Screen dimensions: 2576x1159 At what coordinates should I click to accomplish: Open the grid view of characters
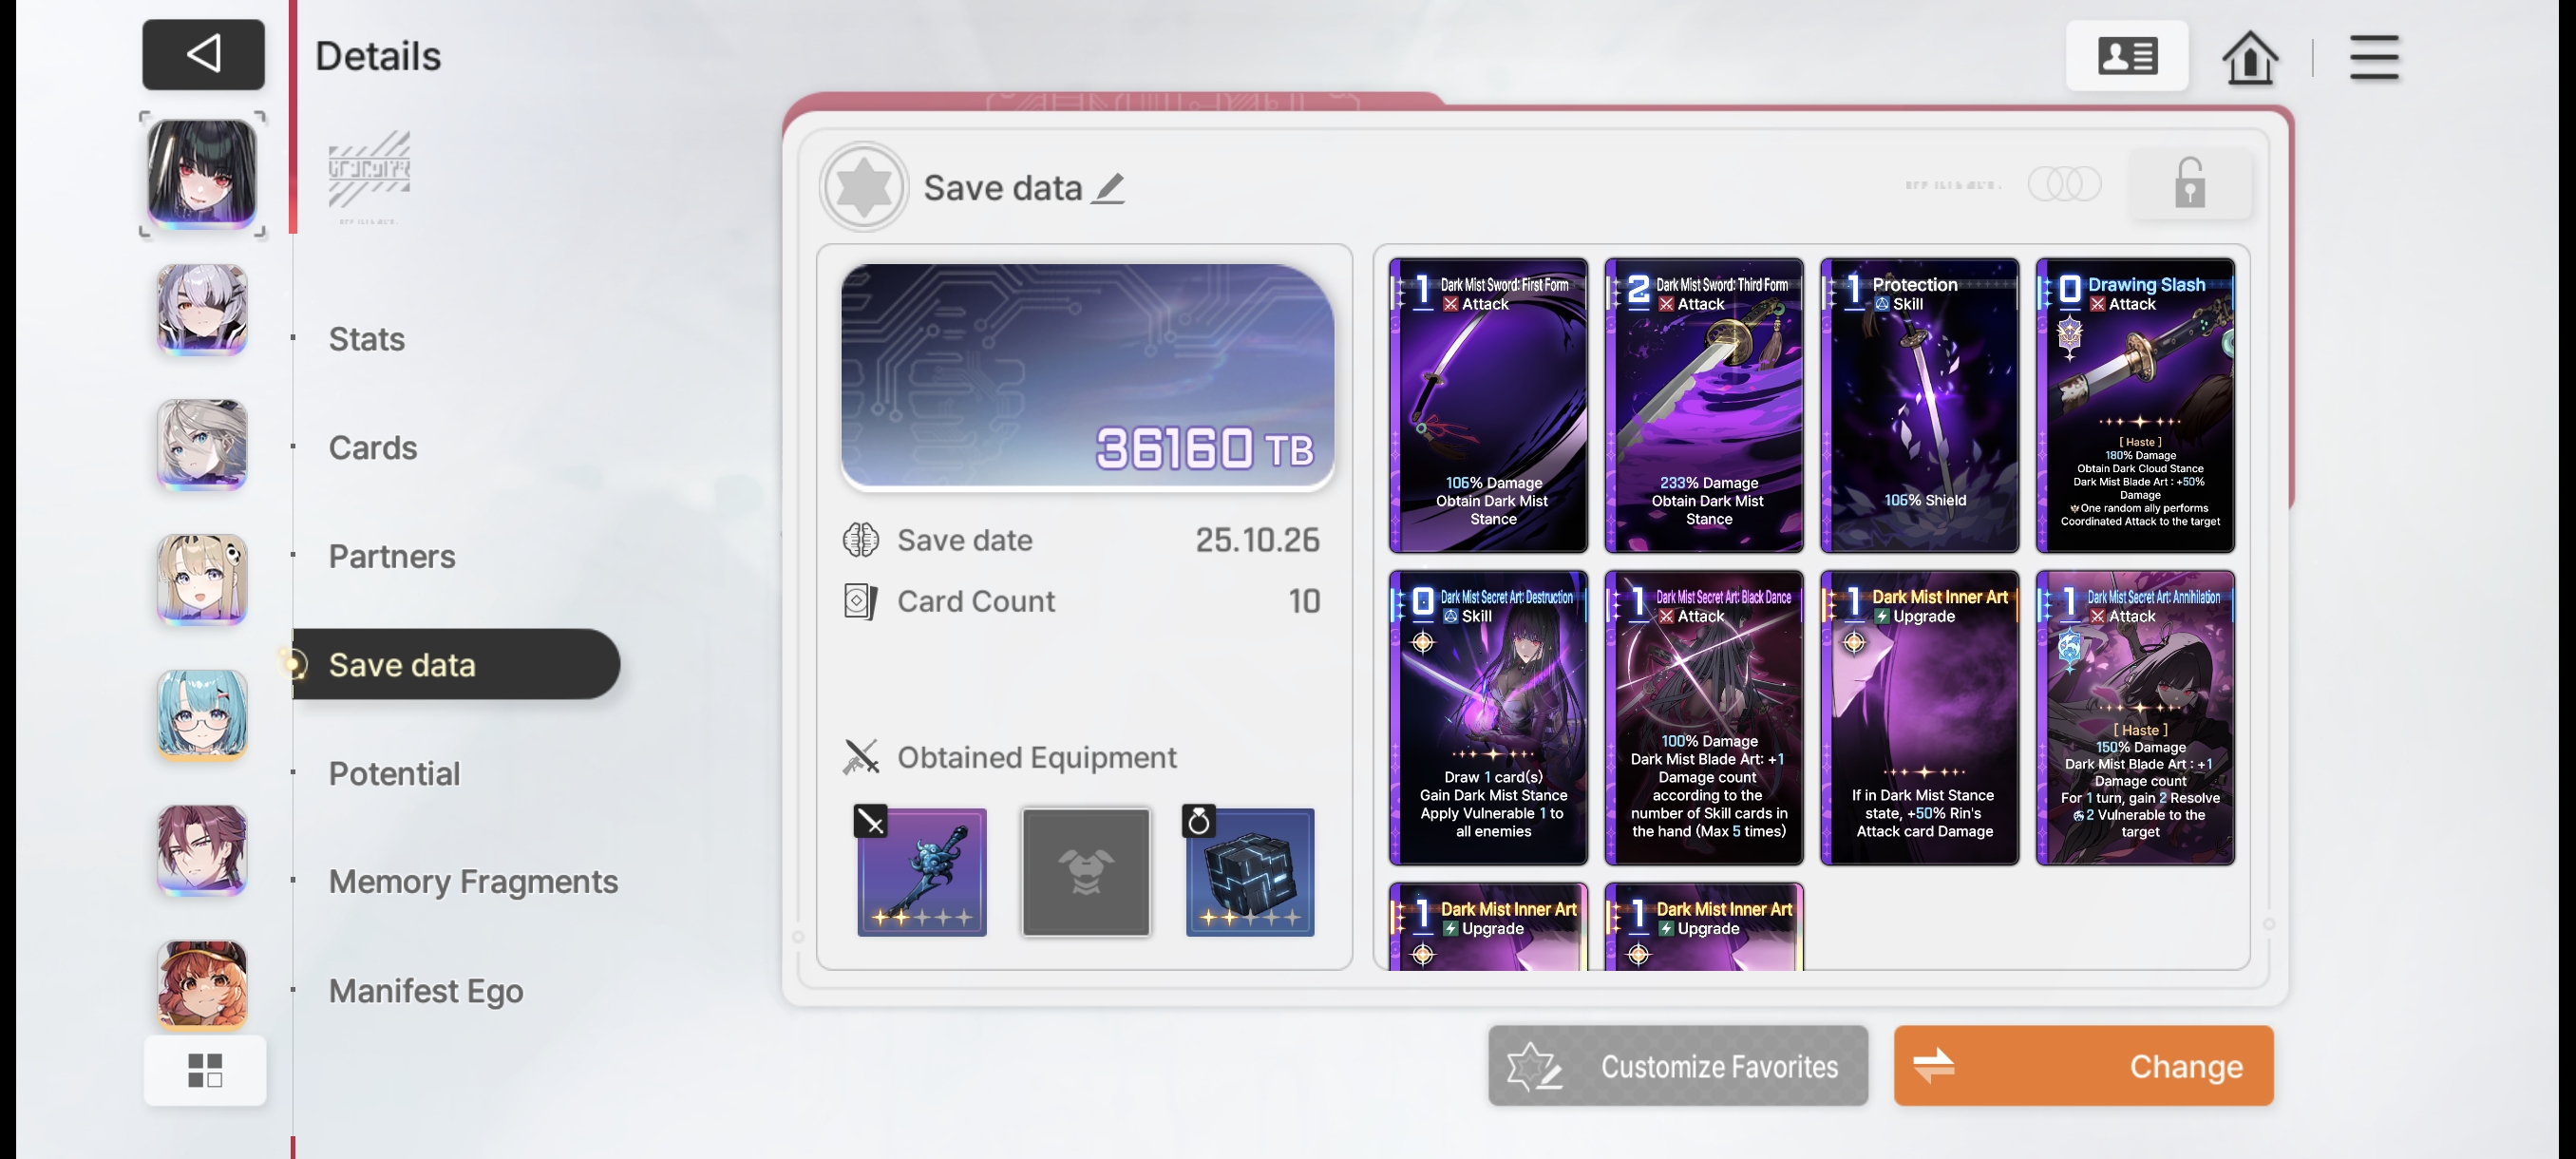click(205, 1070)
